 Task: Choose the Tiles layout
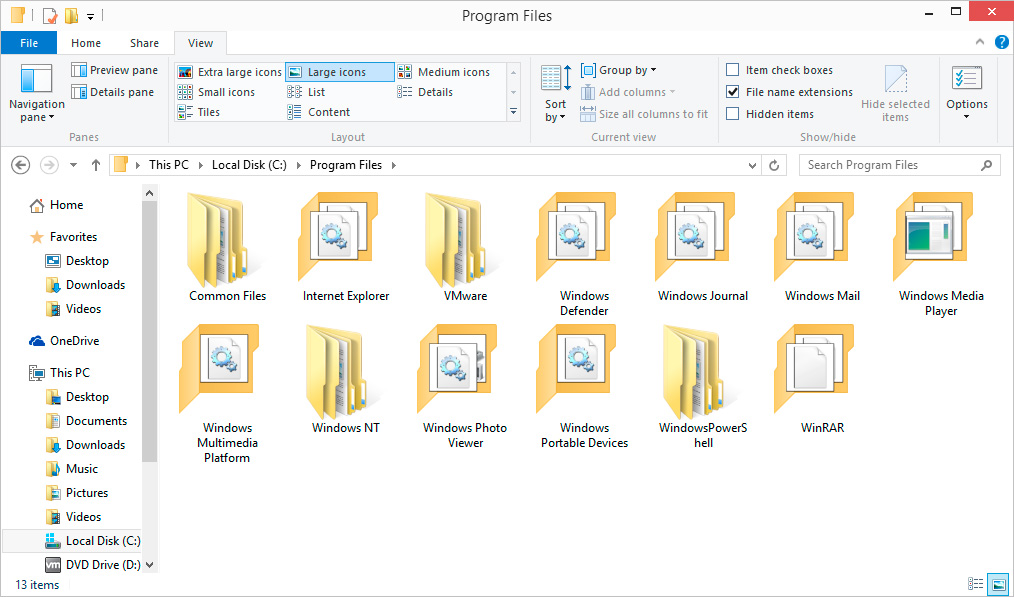(199, 112)
